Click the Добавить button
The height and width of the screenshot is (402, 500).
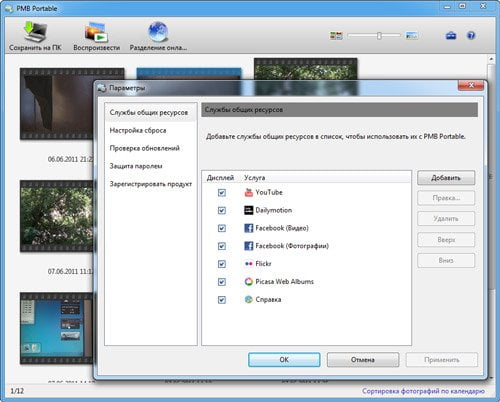(x=446, y=178)
